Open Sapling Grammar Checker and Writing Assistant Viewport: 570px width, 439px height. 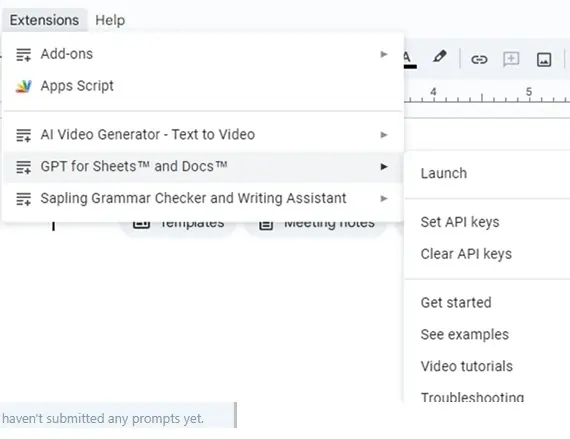[x=203, y=199]
